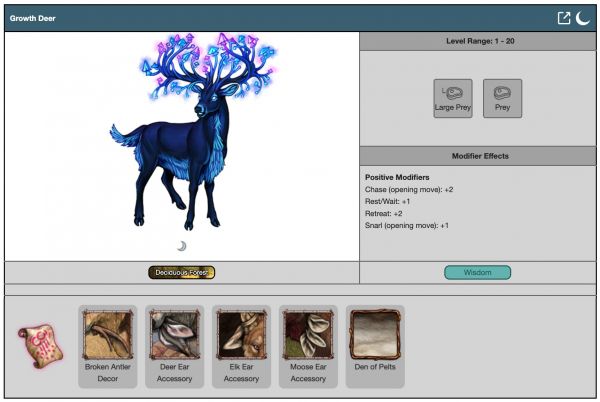Screen dimensions: 600x402
Task: Click the Deciduous Forest biome badge
Action: coord(182,272)
